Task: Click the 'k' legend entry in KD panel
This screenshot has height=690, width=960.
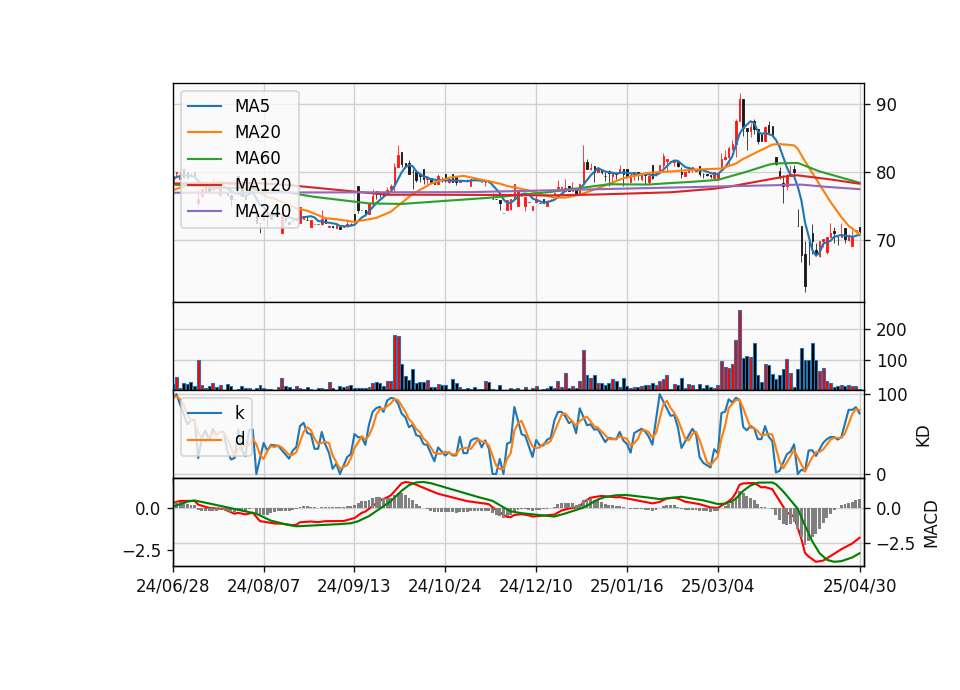Action: (239, 413)
